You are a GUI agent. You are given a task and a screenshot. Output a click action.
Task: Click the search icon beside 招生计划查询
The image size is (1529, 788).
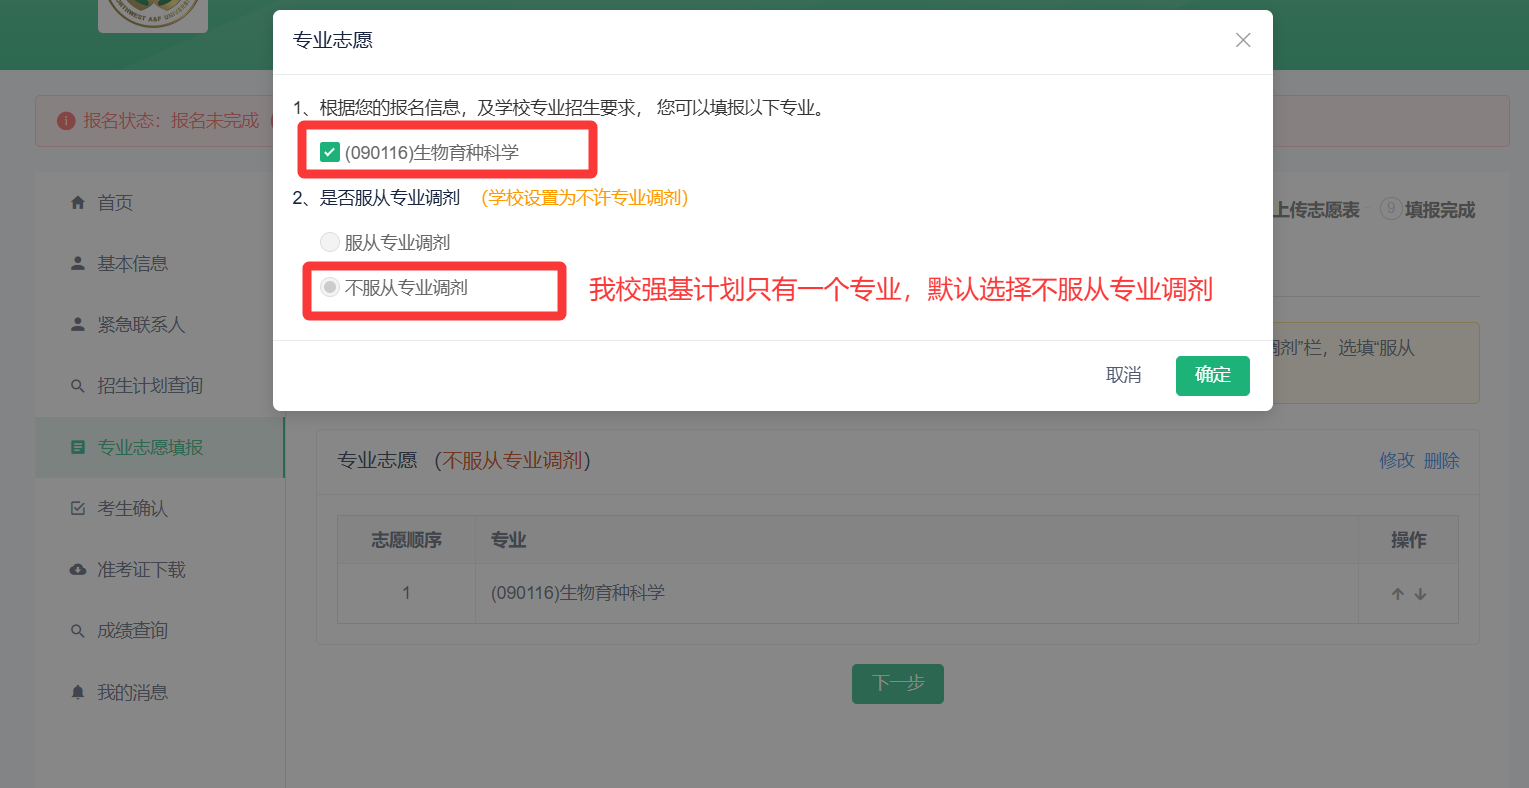[x=78, y=386]
